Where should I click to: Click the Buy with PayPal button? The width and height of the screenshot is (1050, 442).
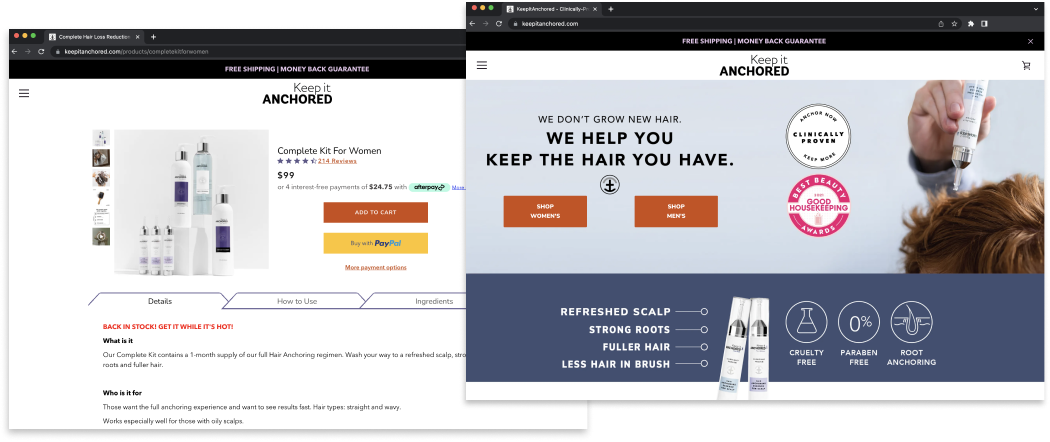[x=376, y=243]
